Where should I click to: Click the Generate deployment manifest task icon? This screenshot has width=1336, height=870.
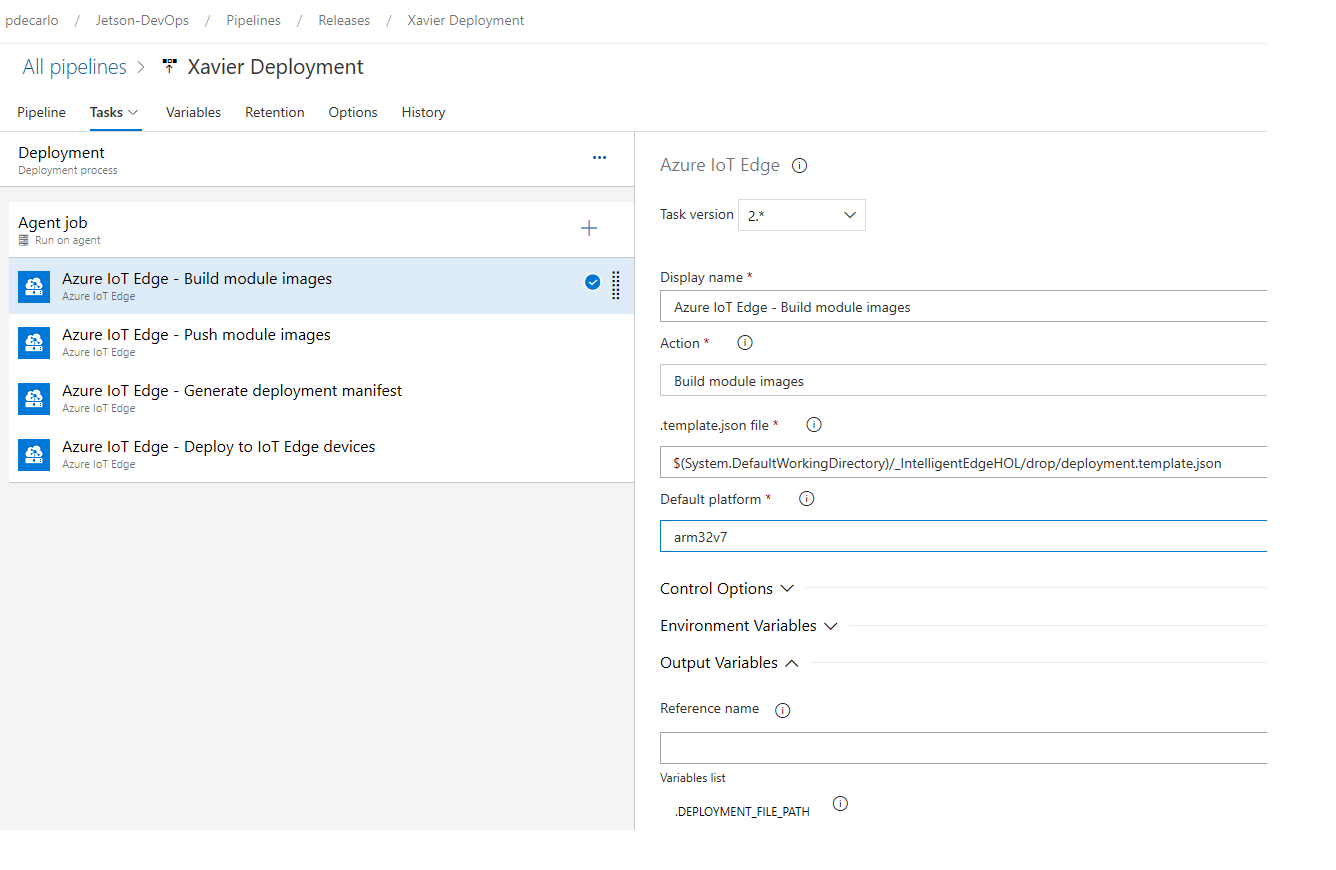click(33, 399)
